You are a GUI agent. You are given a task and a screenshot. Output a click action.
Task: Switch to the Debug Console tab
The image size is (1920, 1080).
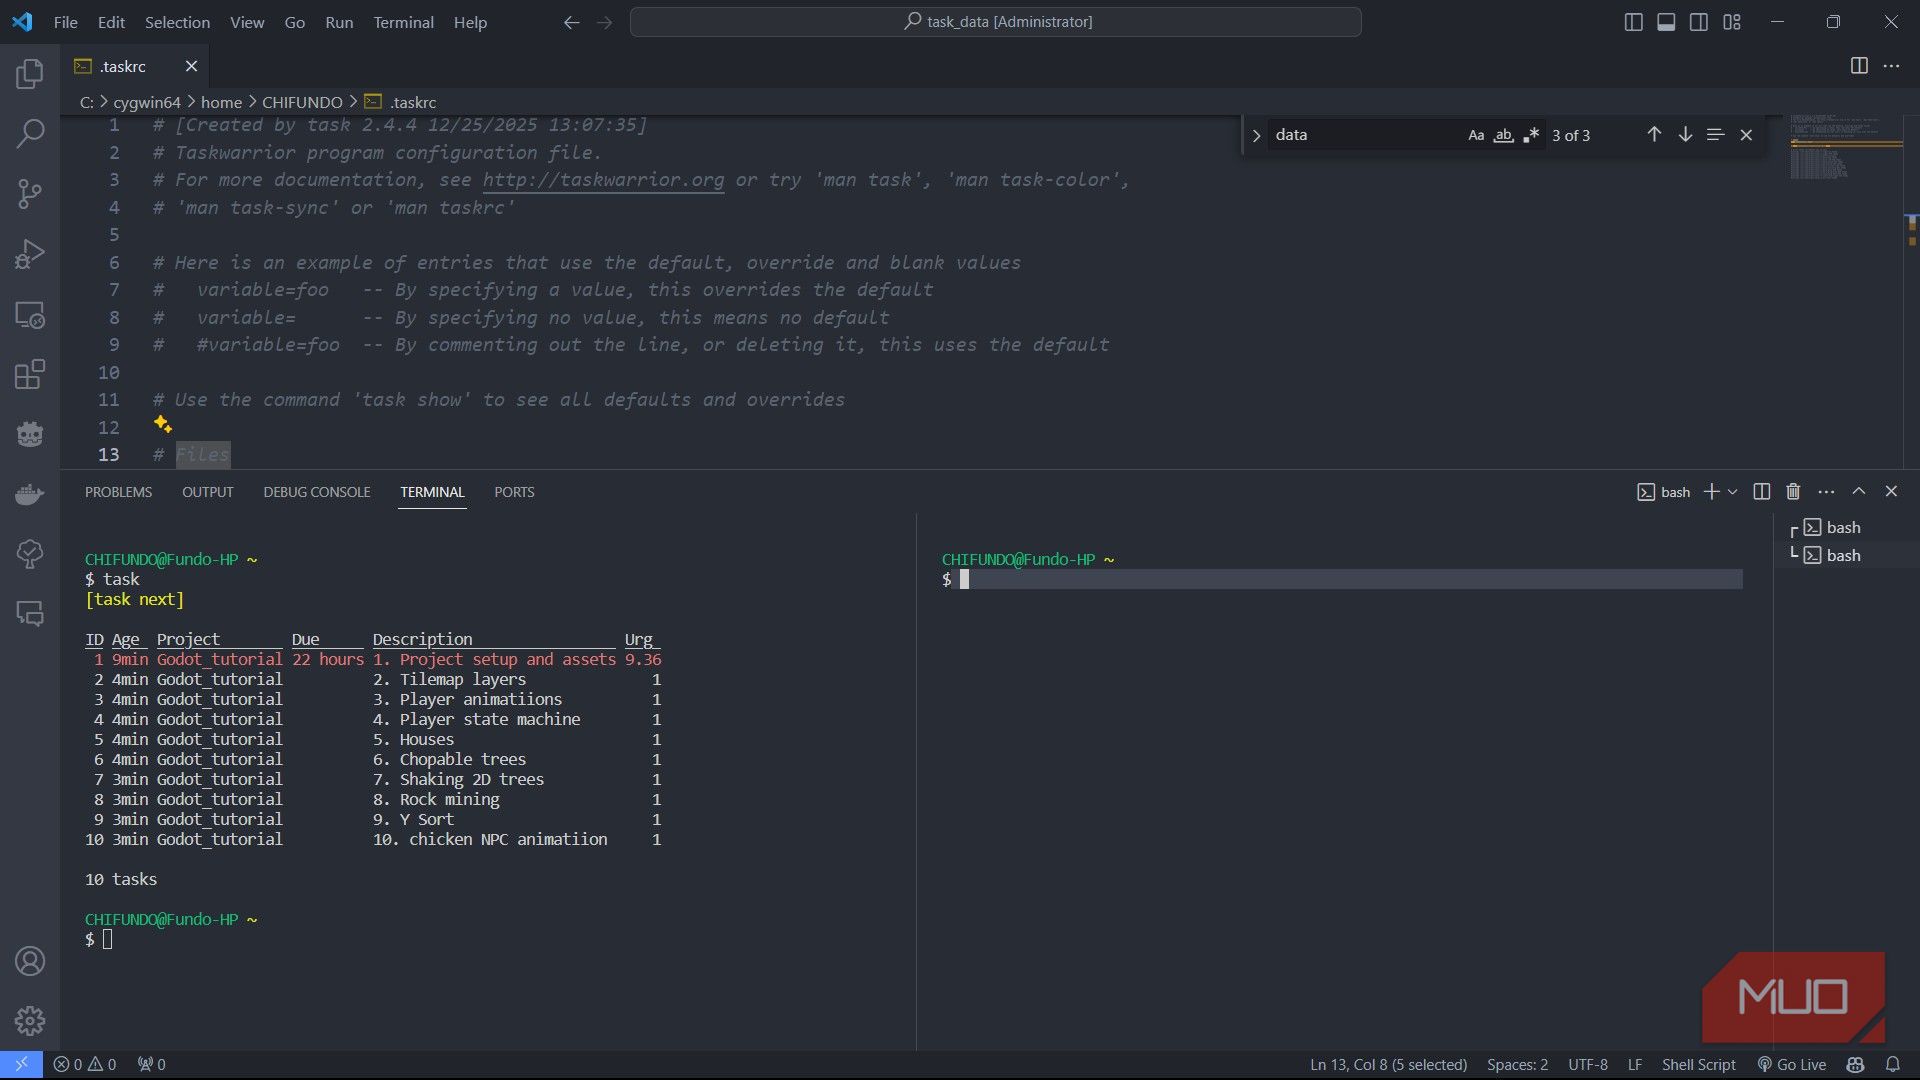tap(316, 492)
